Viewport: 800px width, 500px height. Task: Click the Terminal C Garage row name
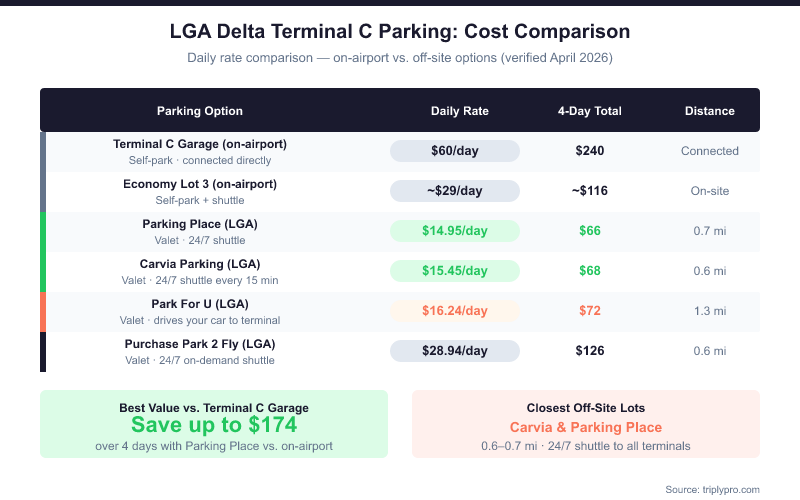coord(200,144)
